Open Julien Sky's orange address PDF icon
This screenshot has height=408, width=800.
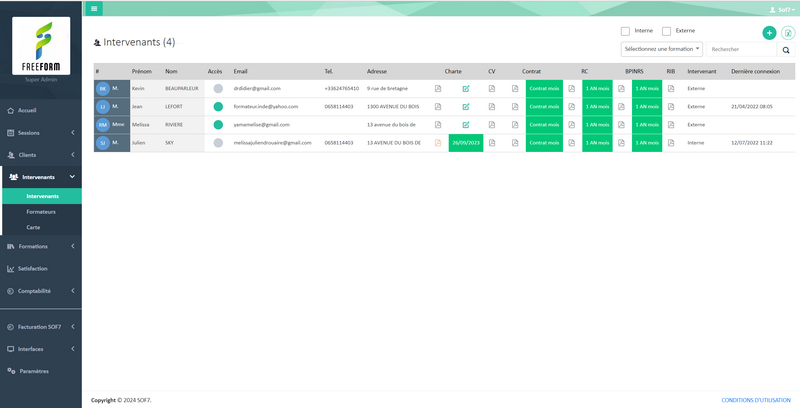click(x=438, y=143)
